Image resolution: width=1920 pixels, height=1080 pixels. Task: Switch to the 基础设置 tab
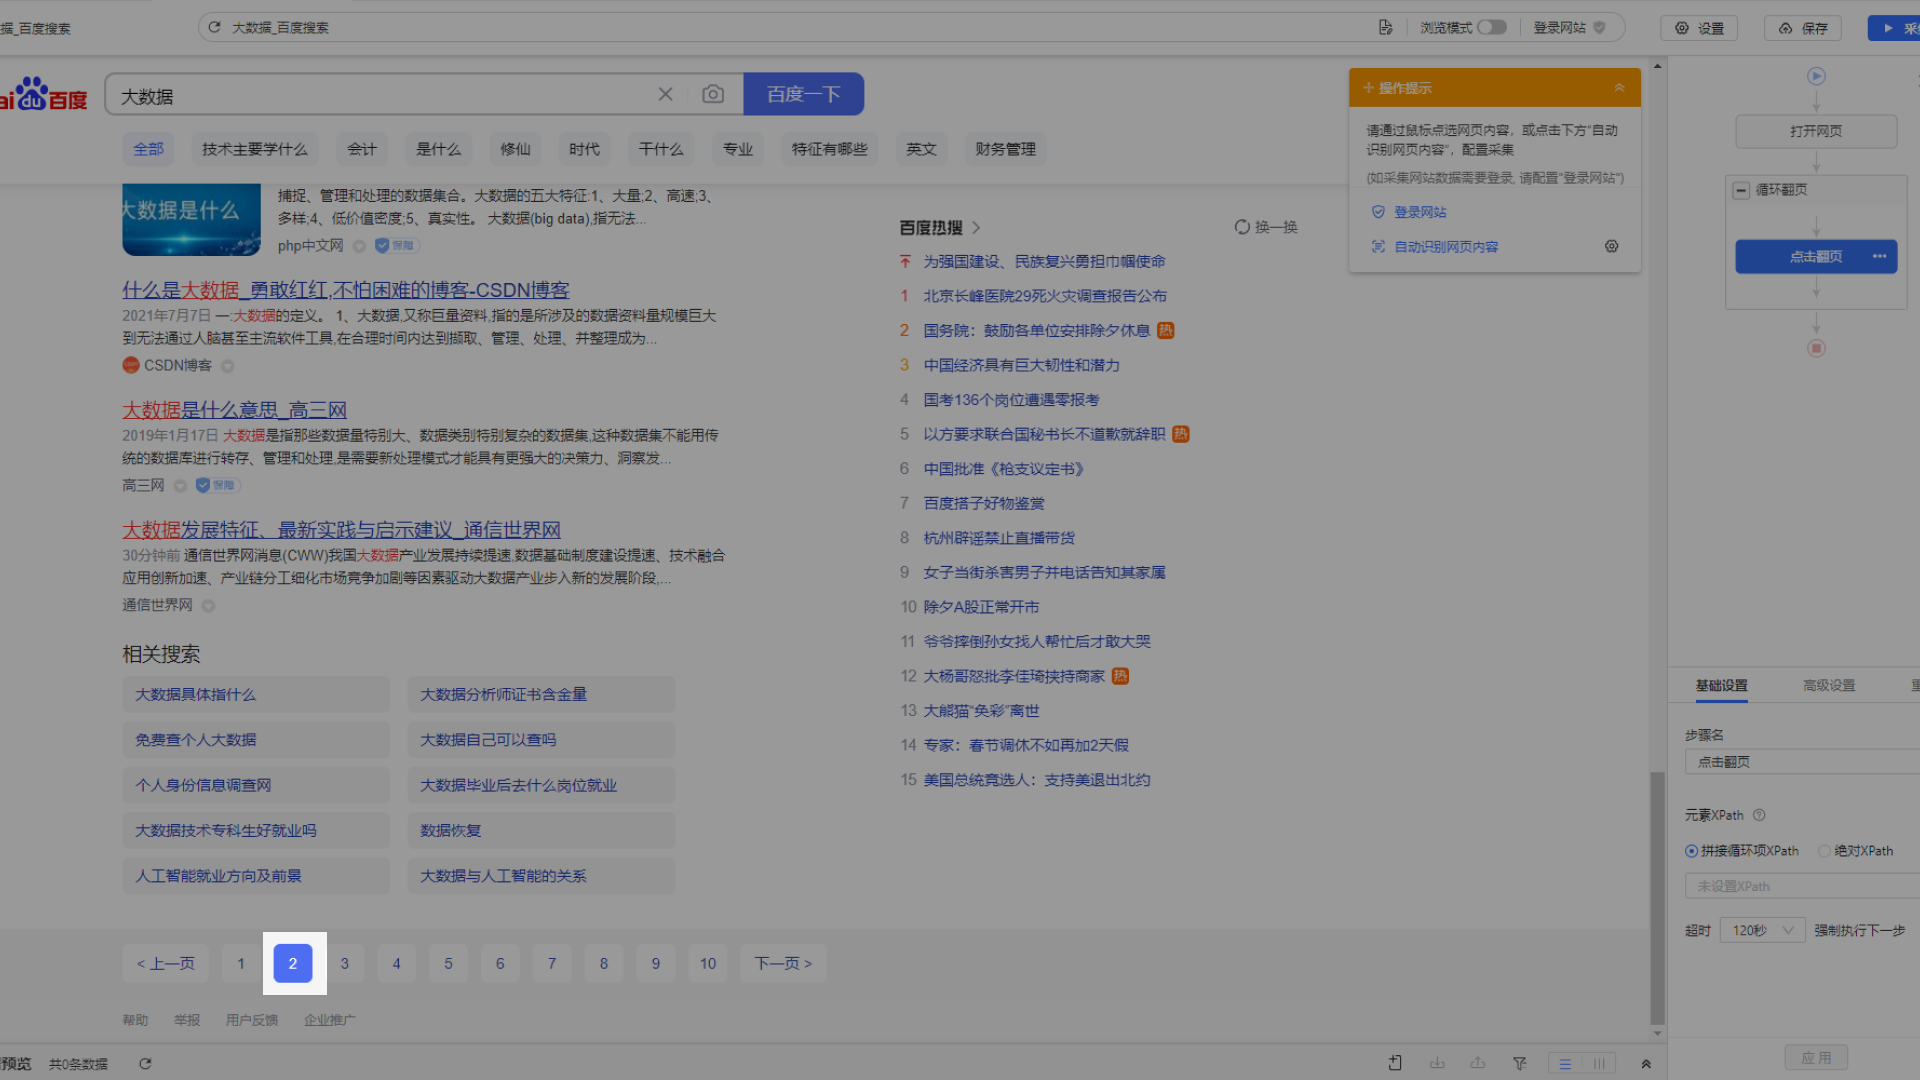point(1721,685)
